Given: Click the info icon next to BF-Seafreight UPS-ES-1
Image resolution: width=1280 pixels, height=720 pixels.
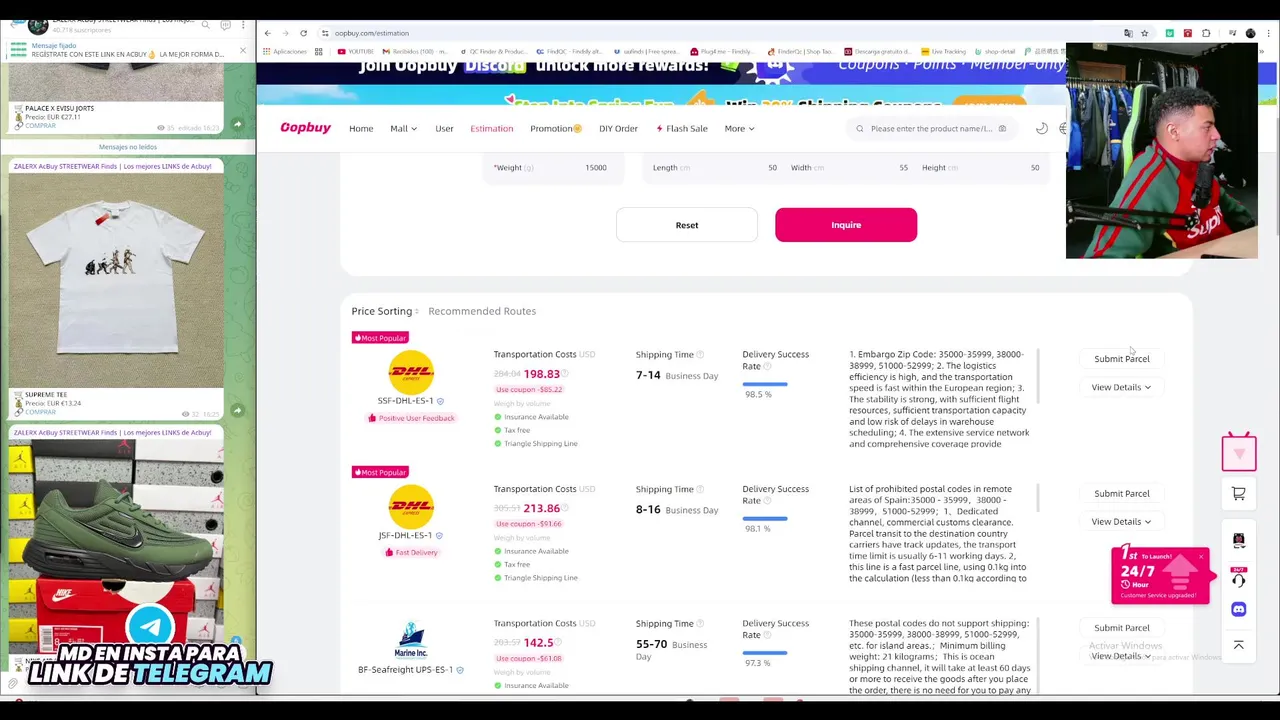Looking at the screenshot, I should click(460, 670).
